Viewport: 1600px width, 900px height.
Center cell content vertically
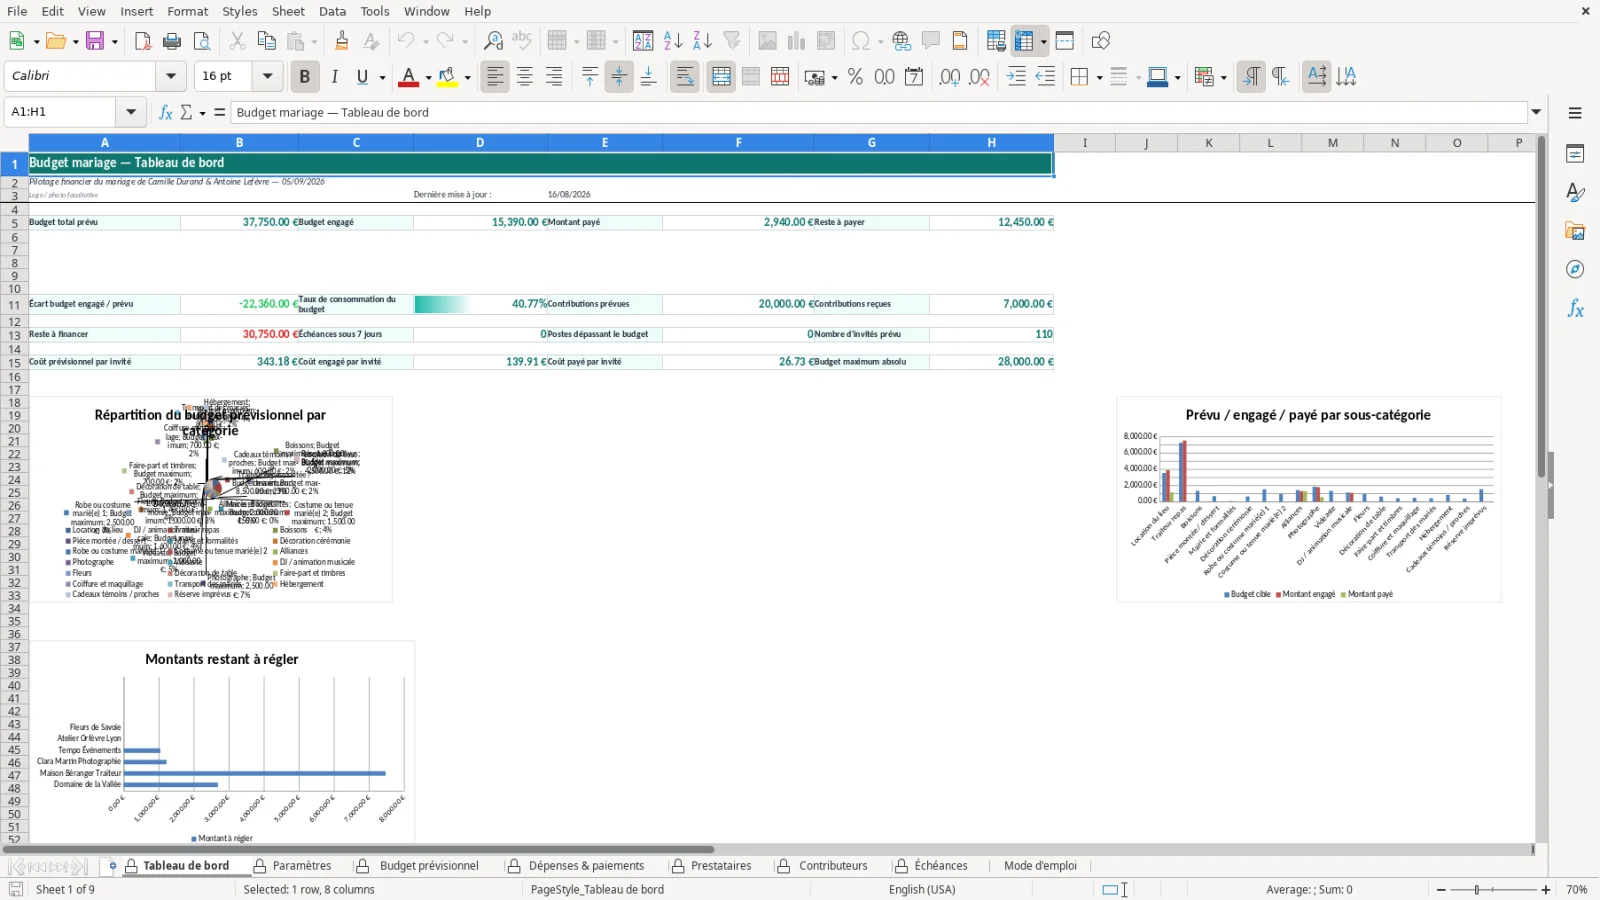click(619, 77)
